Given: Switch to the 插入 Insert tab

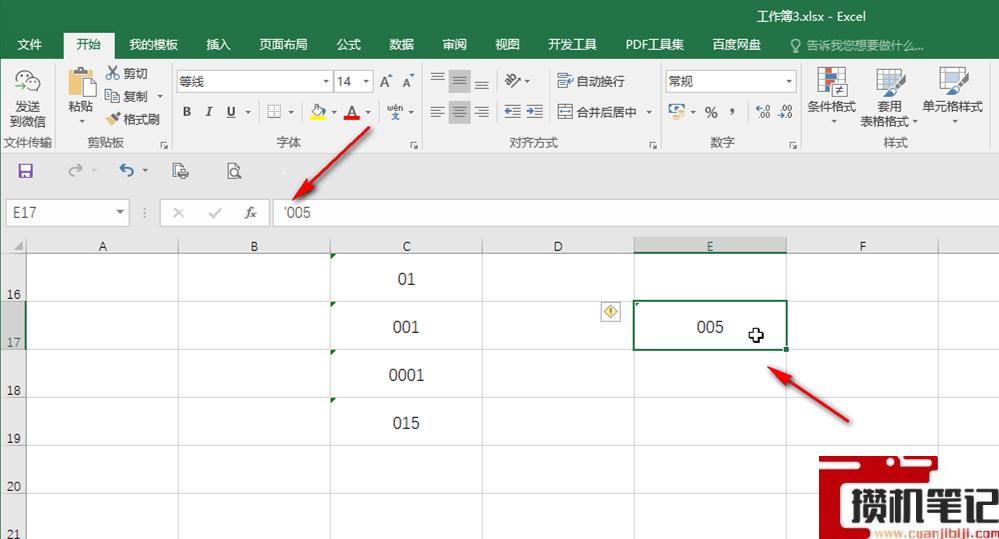Looking at the screenshot, I should click(218, 44).
